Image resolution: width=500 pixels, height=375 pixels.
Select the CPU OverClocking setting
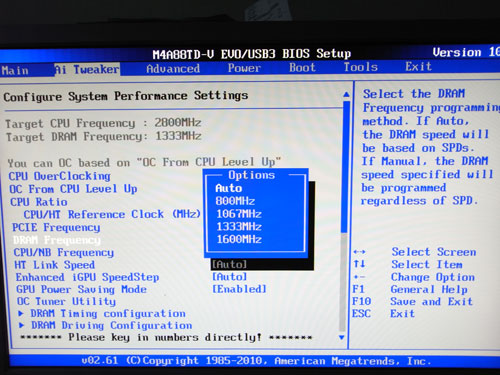coord(60,176)
